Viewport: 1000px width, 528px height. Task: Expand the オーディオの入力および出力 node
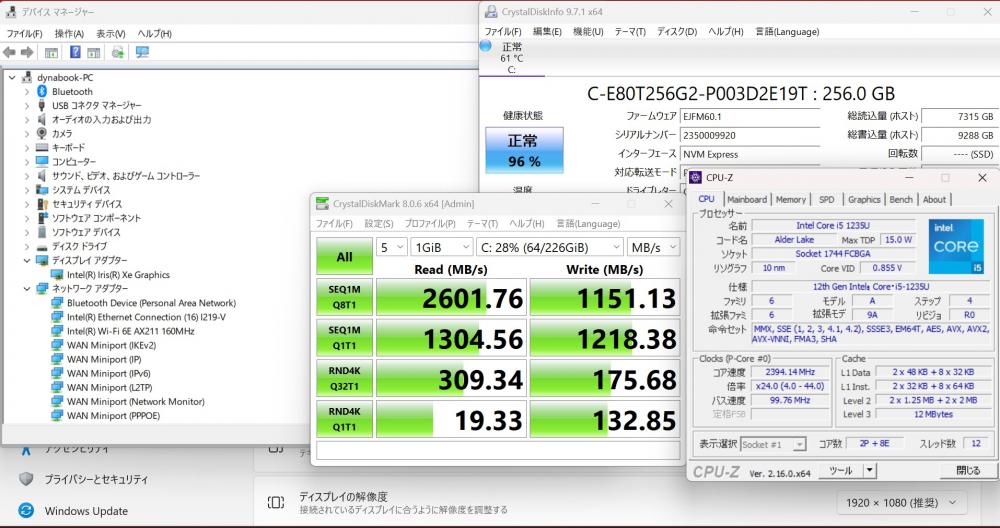point(27,119)
